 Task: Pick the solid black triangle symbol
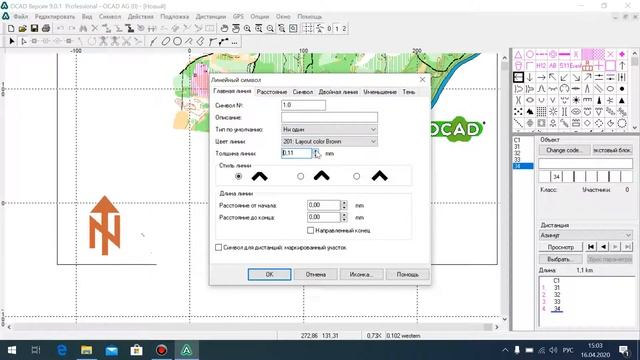[x=622, y=100]
